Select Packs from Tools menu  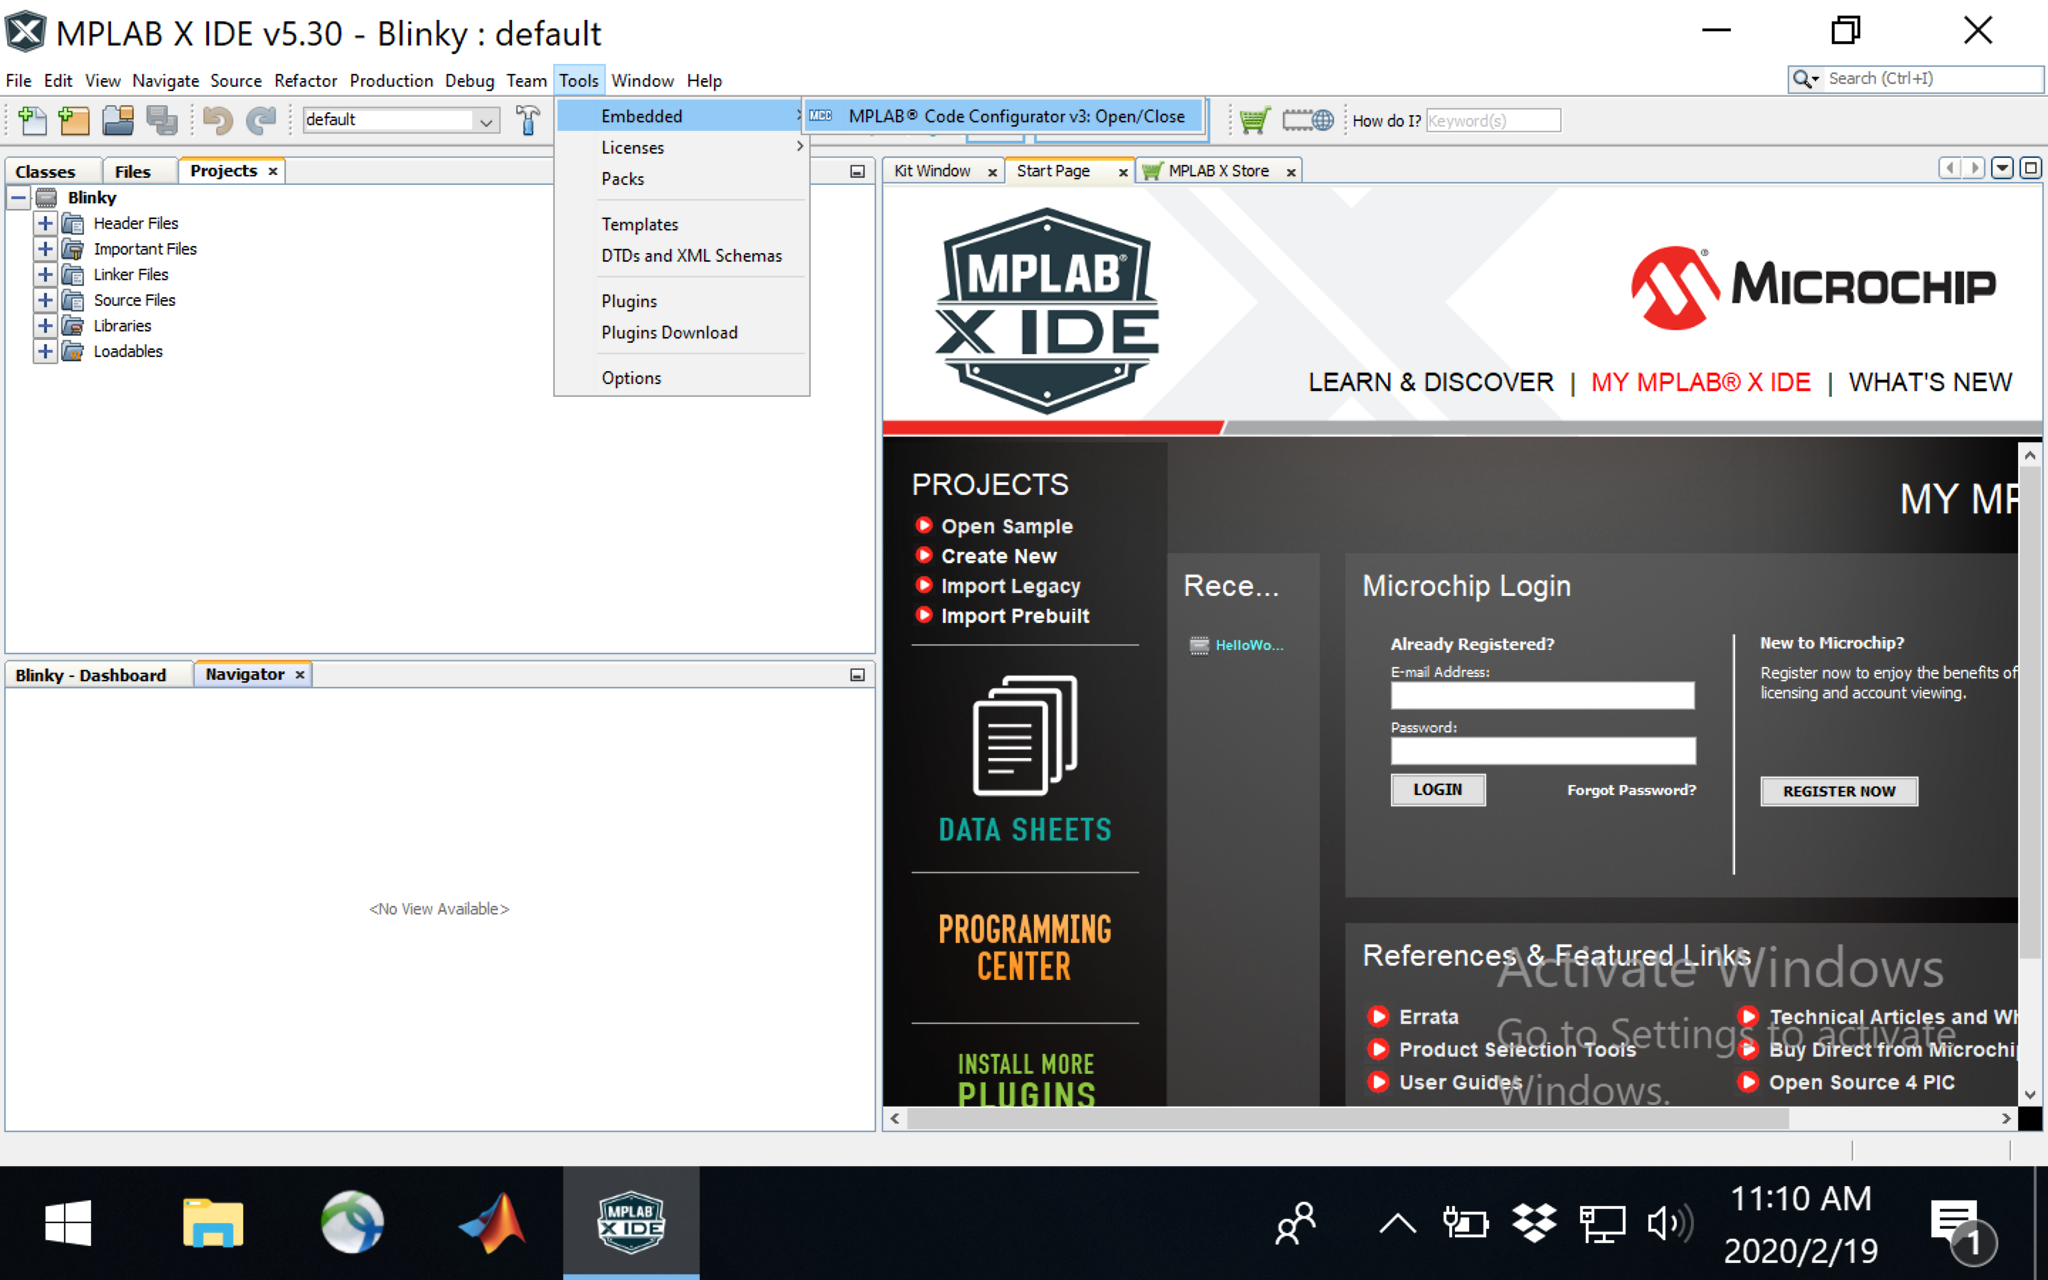tap(682, 179)
